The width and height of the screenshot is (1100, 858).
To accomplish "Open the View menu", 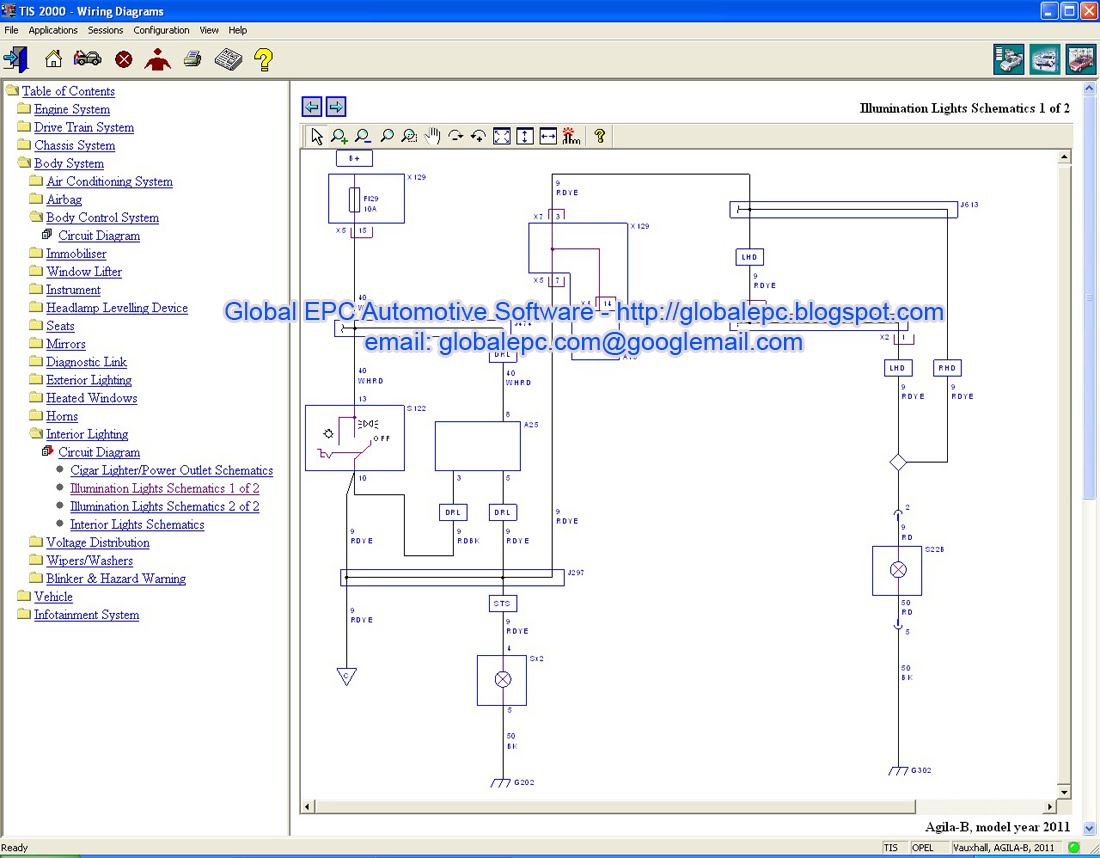I will (x=209, y=30).
